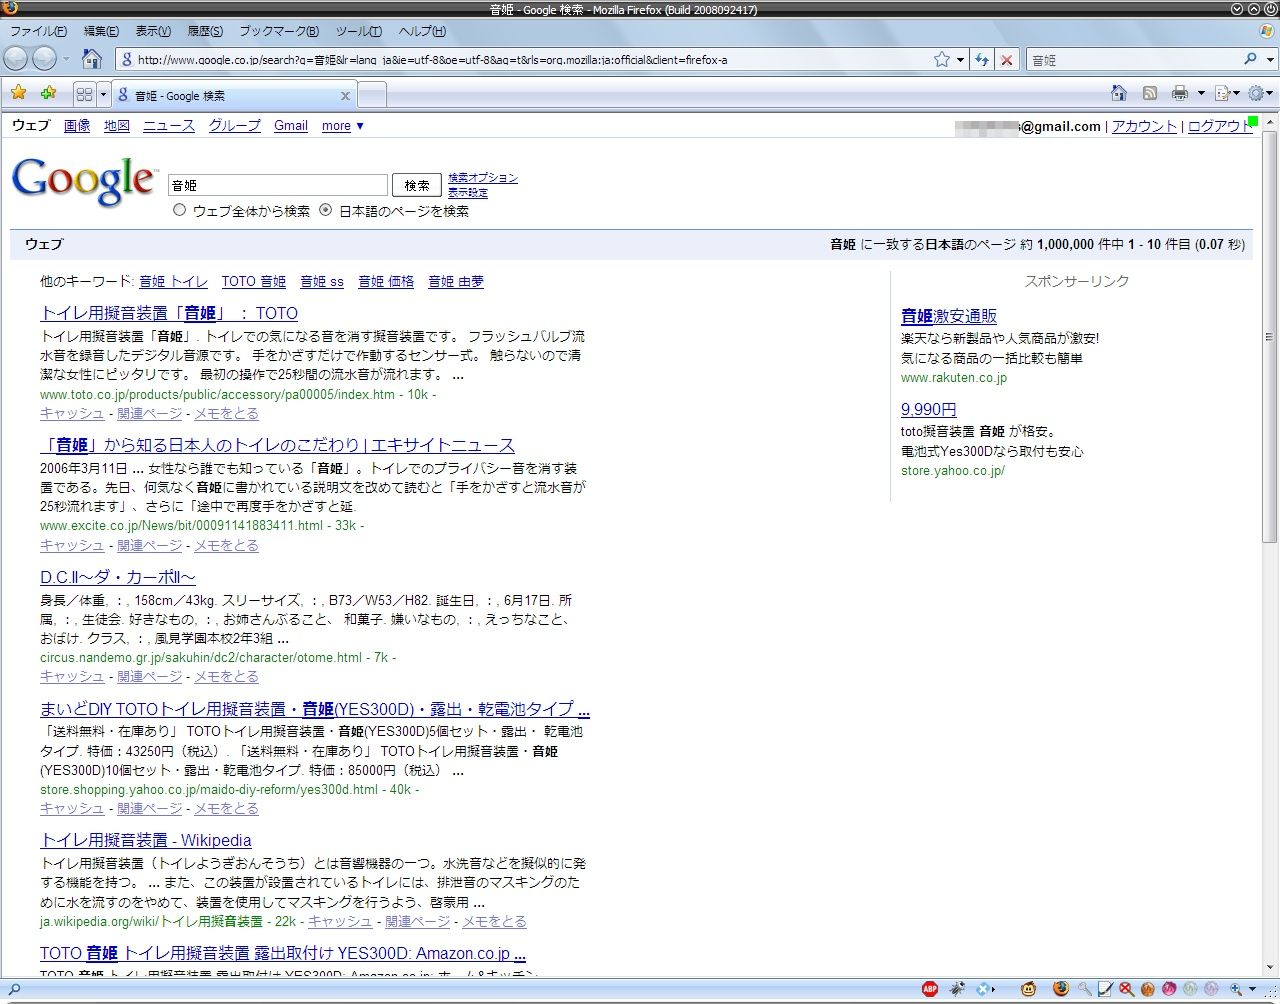Expand the address bar bookmark star dropdown

pyautogui.click(x=960, y=60)
